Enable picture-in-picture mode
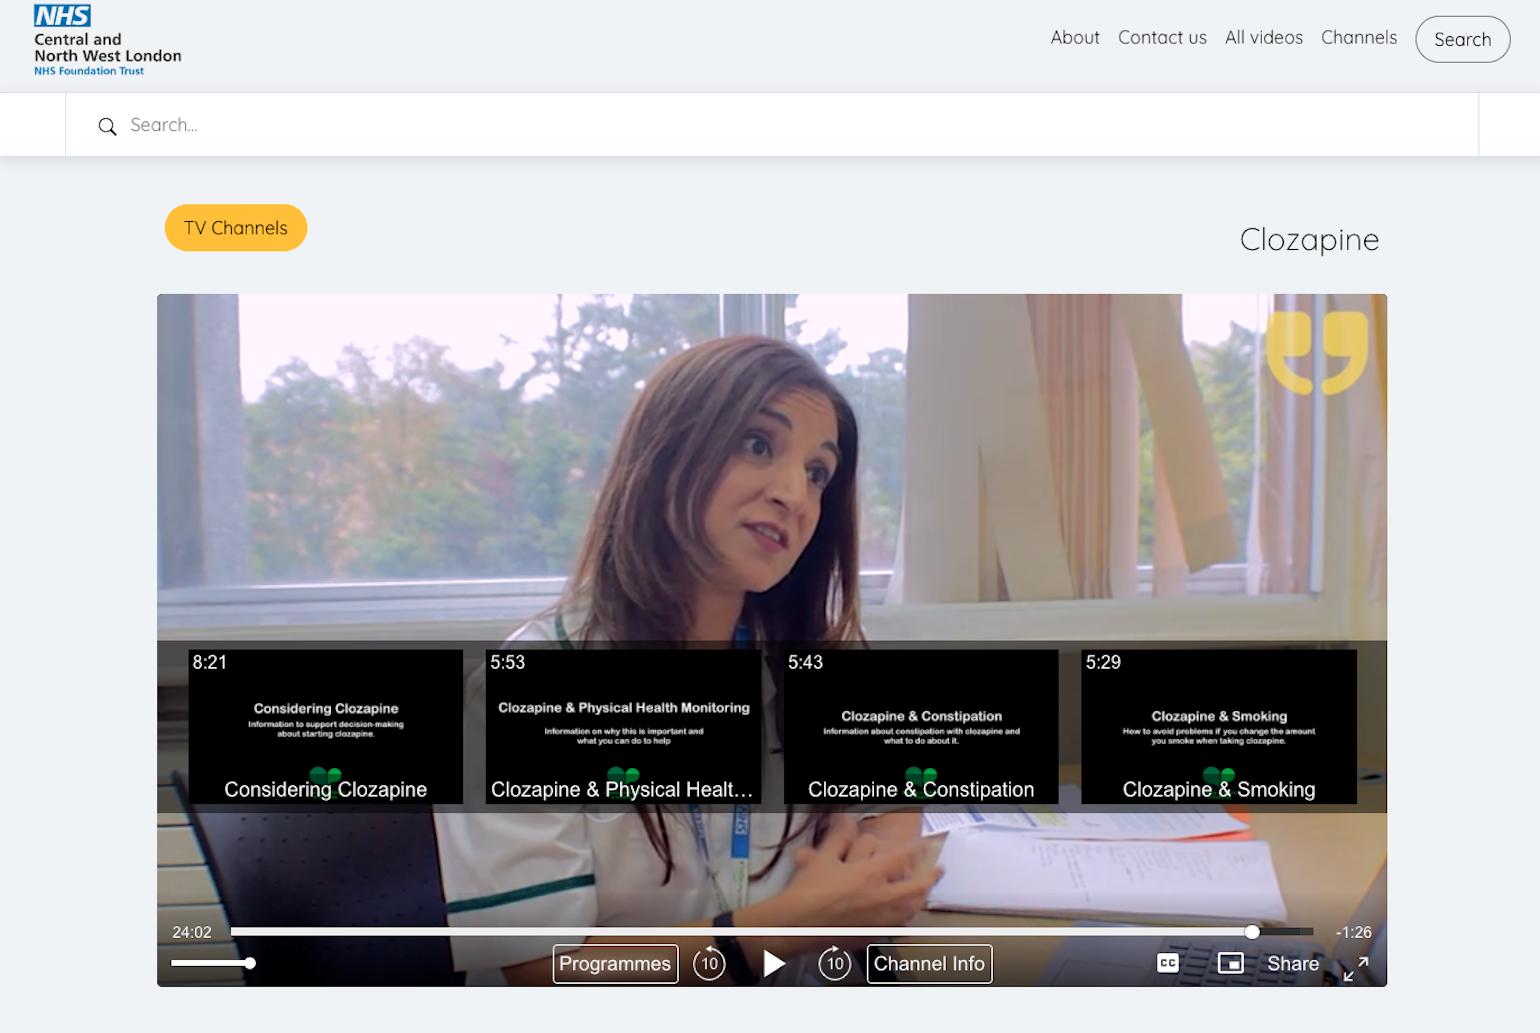 tap(1230, 963)
